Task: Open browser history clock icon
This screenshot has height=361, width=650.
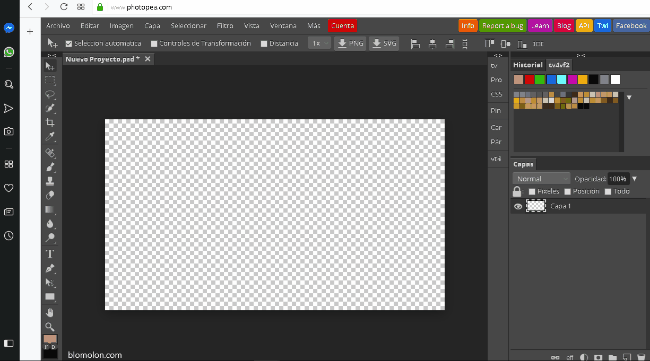Action: [x=9, y=236]
